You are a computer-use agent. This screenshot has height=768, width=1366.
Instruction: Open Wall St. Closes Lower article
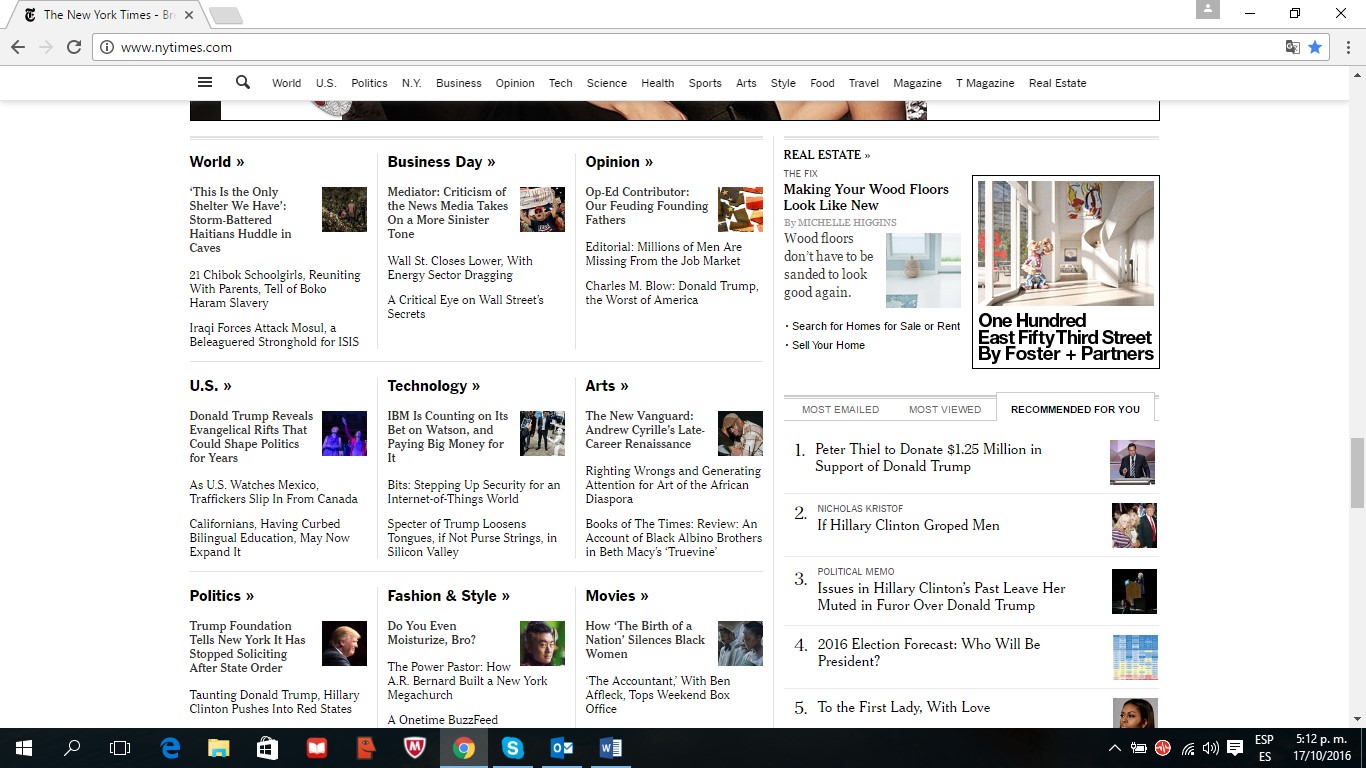click(x=460, y=268)
